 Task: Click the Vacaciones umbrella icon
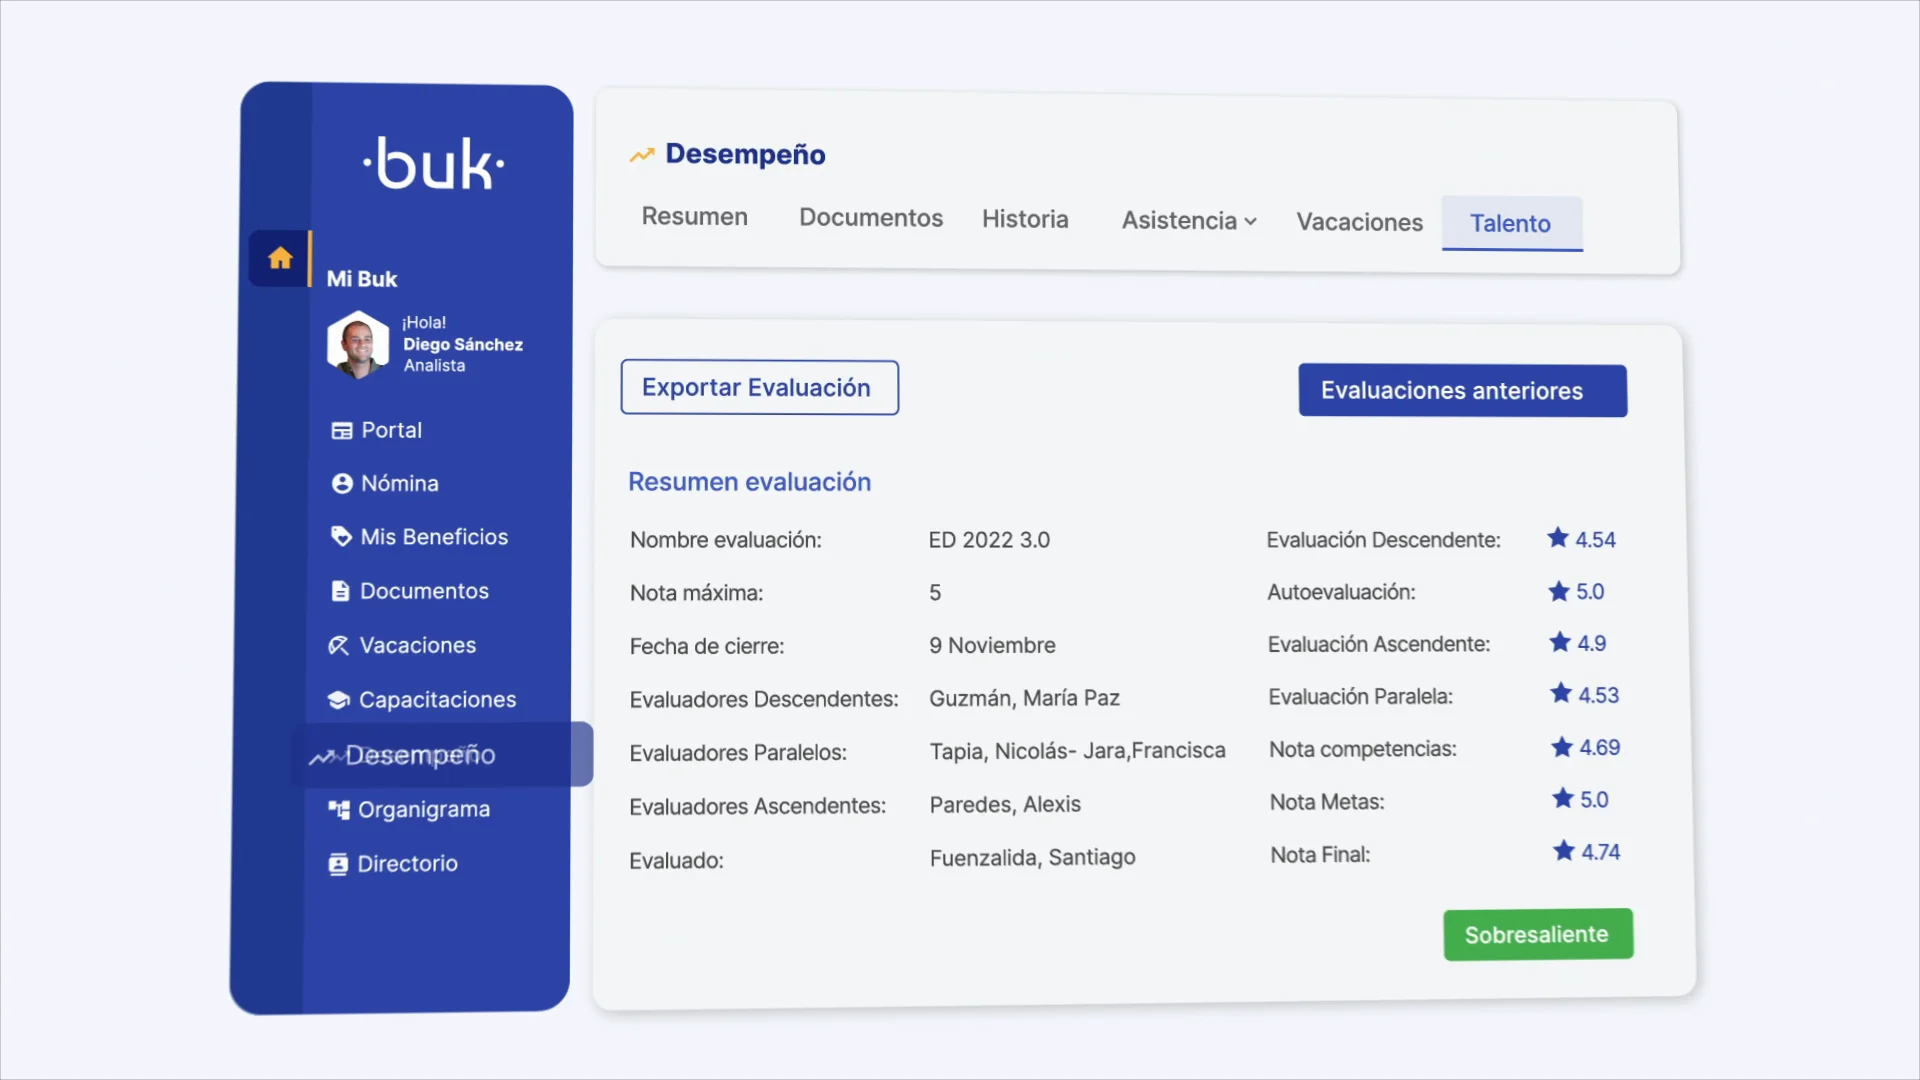(x=339, y=646)
